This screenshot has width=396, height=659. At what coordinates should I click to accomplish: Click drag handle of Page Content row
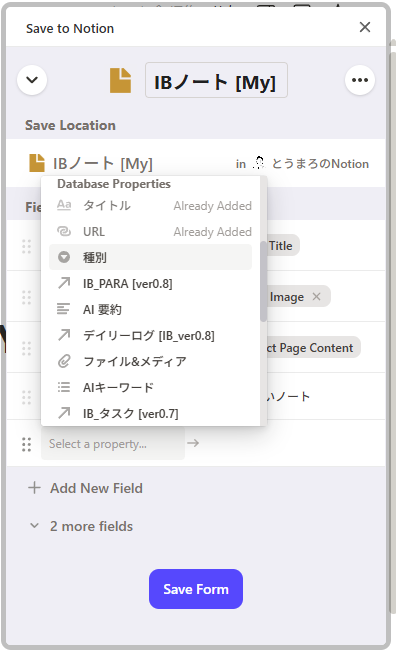pos(26,348)
